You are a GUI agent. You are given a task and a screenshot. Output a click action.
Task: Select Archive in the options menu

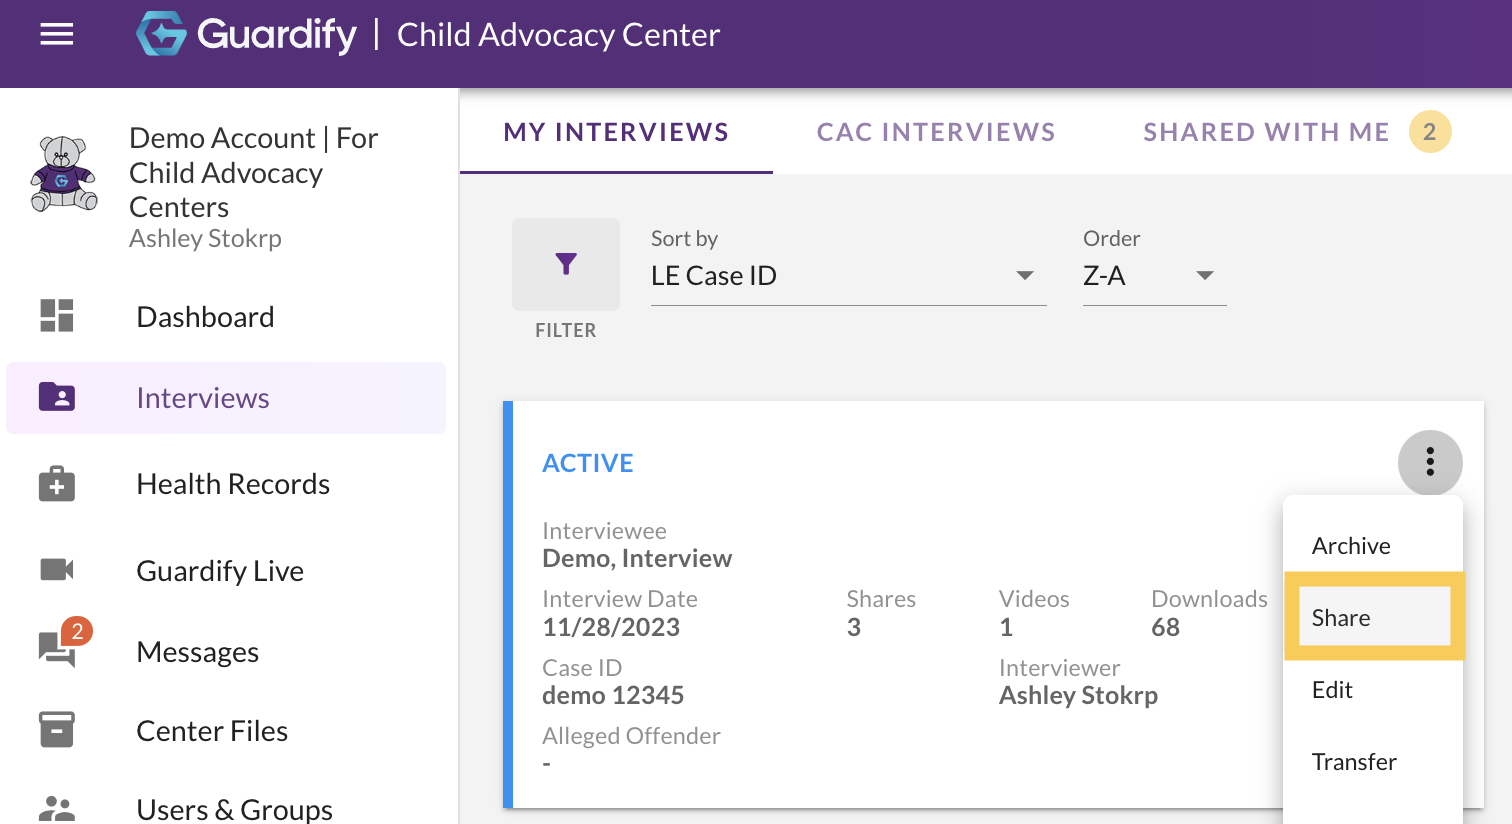pyautogui.click(x=1351, y=546)
